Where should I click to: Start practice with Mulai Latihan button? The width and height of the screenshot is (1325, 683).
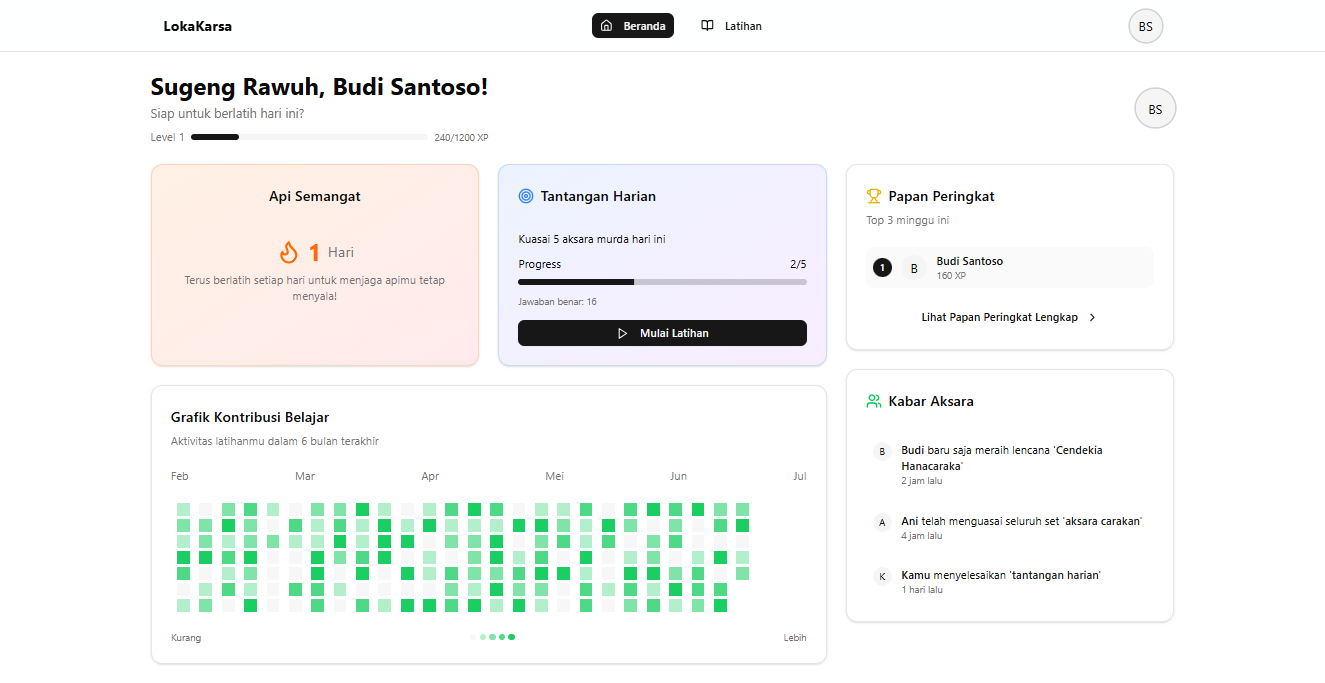pos(662,333)
